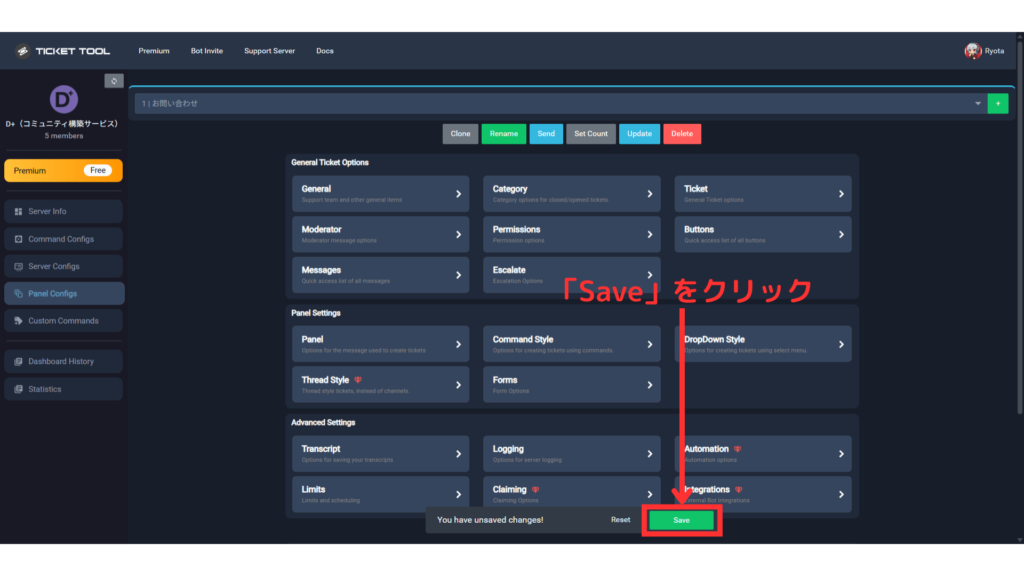Click the red Delete button
The width and height of the screenshot is (1024, 576).
point(682,134)
